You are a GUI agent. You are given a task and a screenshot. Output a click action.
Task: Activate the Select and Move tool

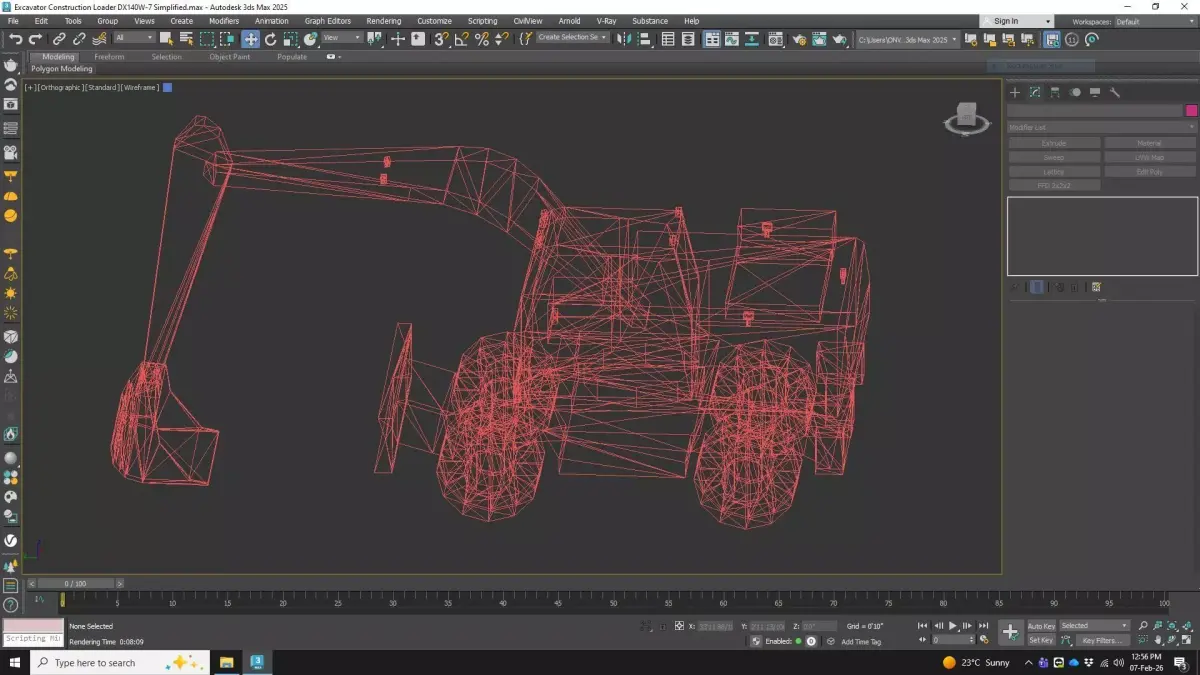[x=250, y=39]
